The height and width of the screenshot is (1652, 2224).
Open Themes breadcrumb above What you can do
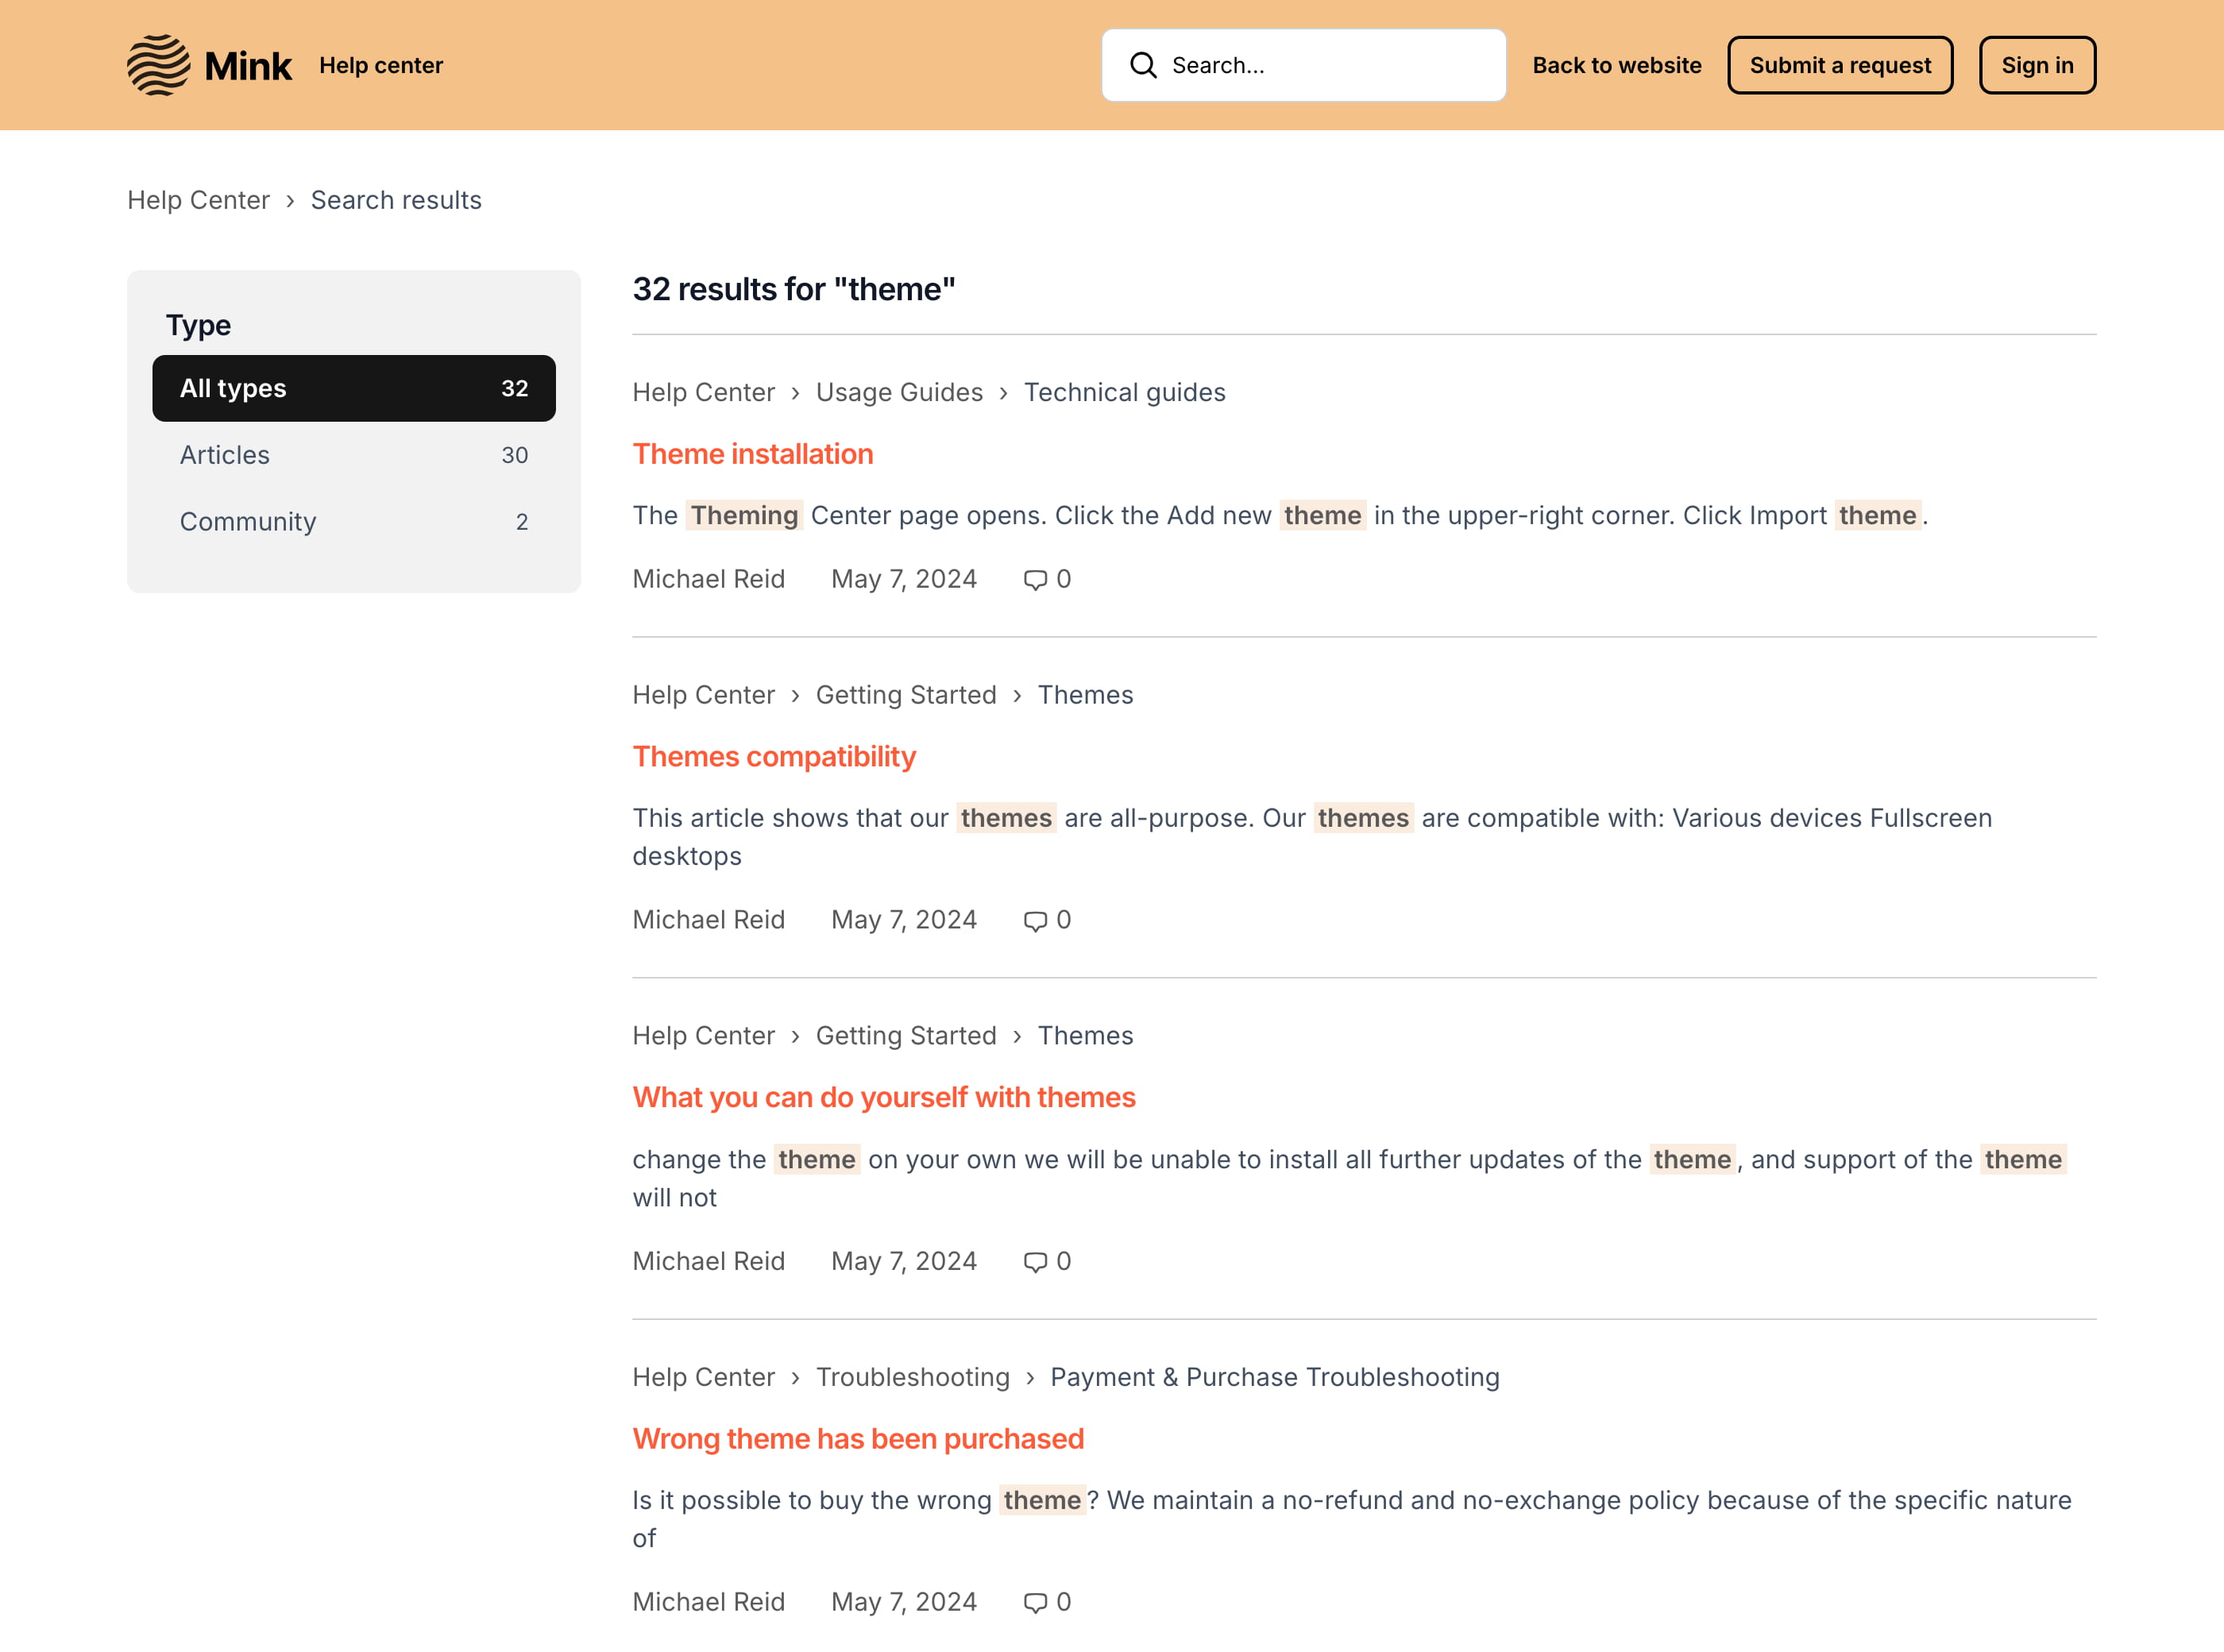pos(1085,1036)
